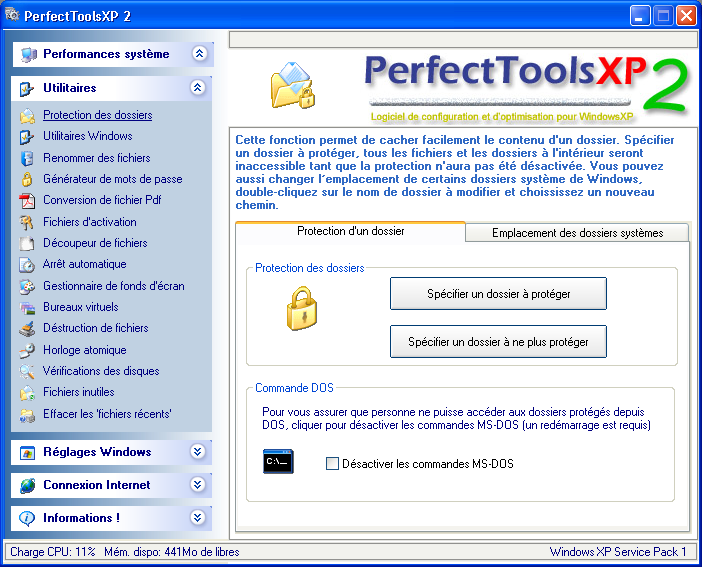Click Spécifier un dossier à protéger button
702x567 pixels.
pyautogui.click(x=498, y=294)
